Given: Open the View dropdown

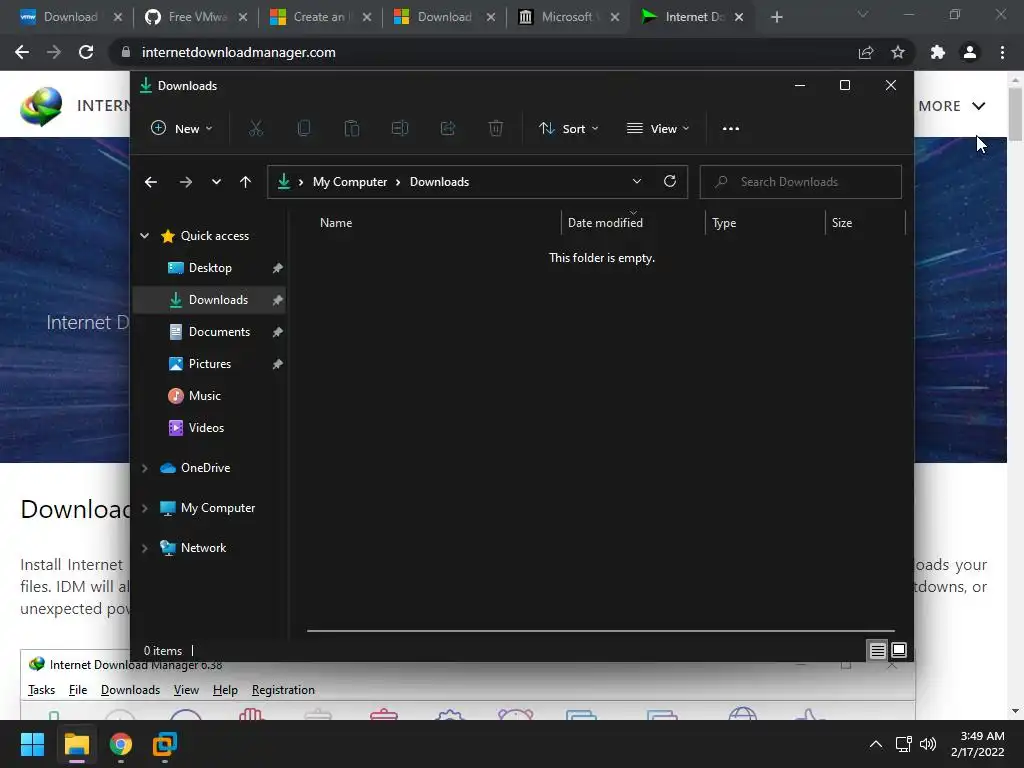Looking at the screenshot, I should (658, 129).
